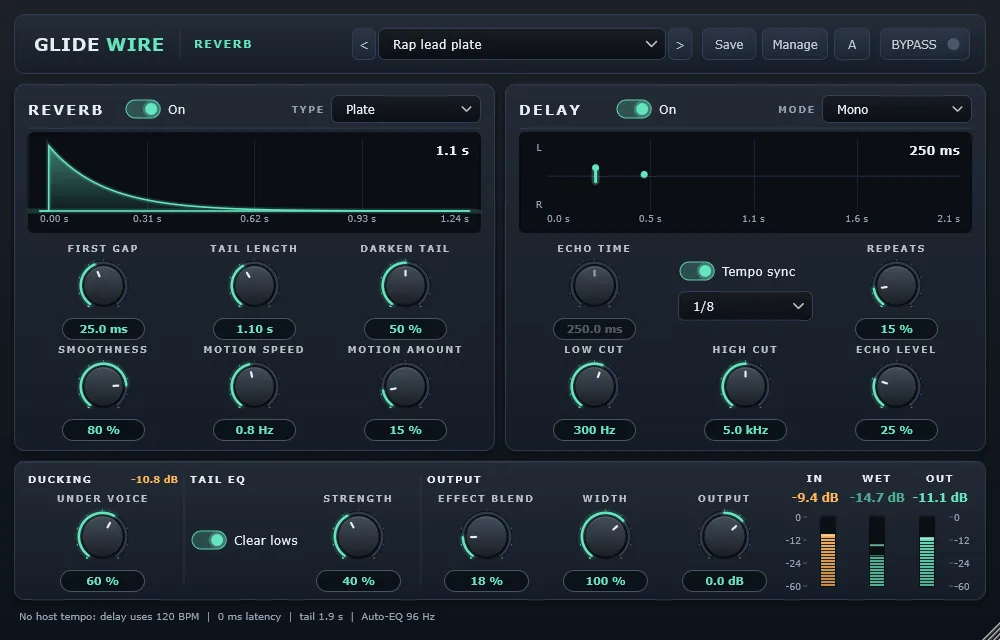1000x640 pixels.
Task: Click the 25.0 ms First Gap value field
Action: 103,329
